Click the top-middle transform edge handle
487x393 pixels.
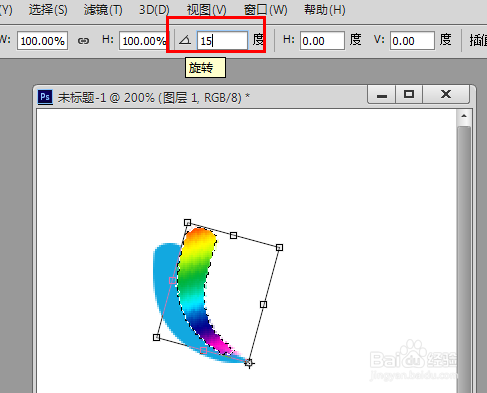tap(233, 235)
